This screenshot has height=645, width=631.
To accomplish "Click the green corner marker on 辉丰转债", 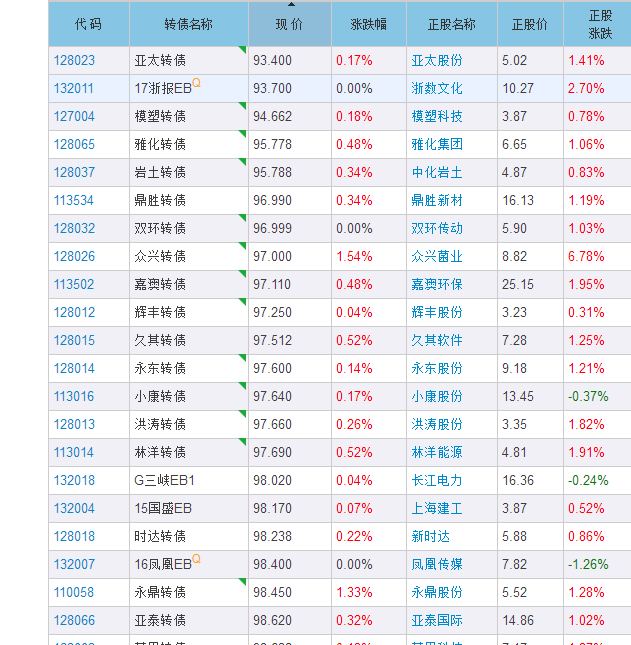I will (x=243, y=301).
